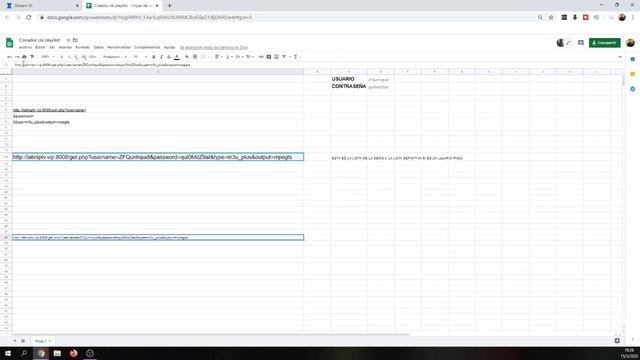Viewport: 640px width, 360px height.
Task: Format the cell as percent
Action: tap(69, 57)
